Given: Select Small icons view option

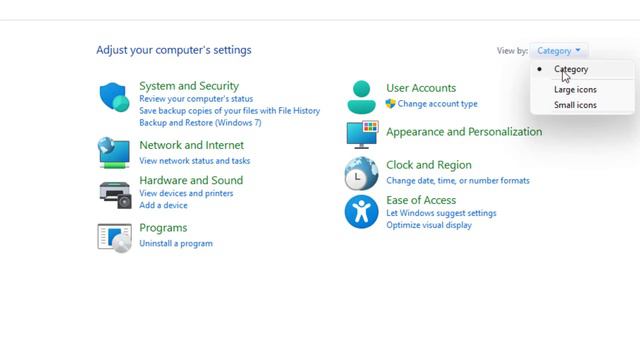Looking at the screenshot, I should pos(575,105).
